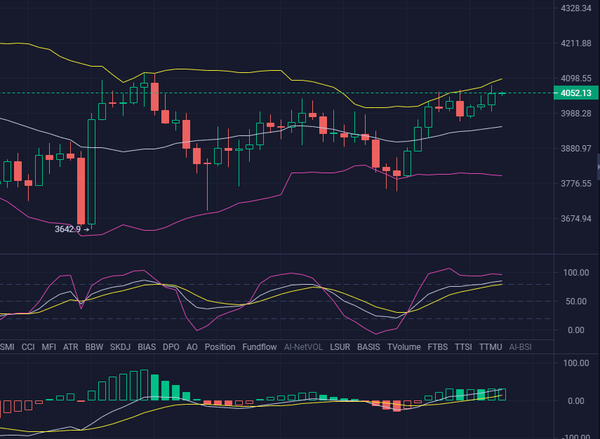Image resolution: width=600 pixels, height=439 pixels.
Task: Select the MFI indicator tab
Action: [x=49, y=347]
